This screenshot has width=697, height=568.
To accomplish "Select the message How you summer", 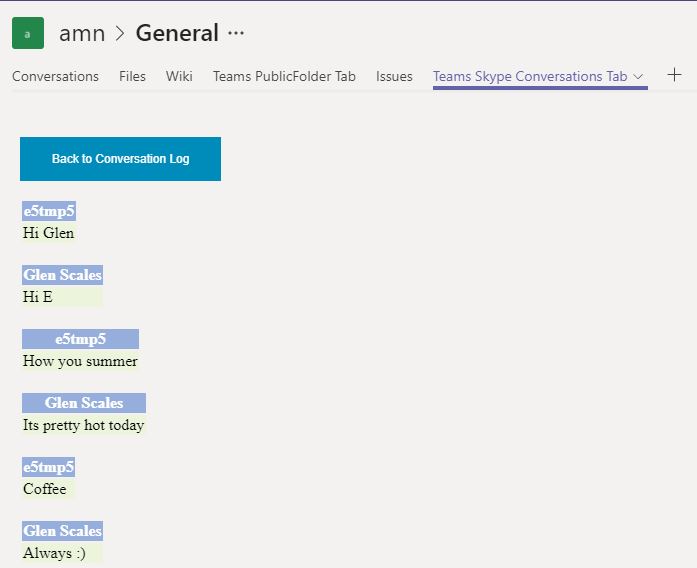I will pos(80,360).
